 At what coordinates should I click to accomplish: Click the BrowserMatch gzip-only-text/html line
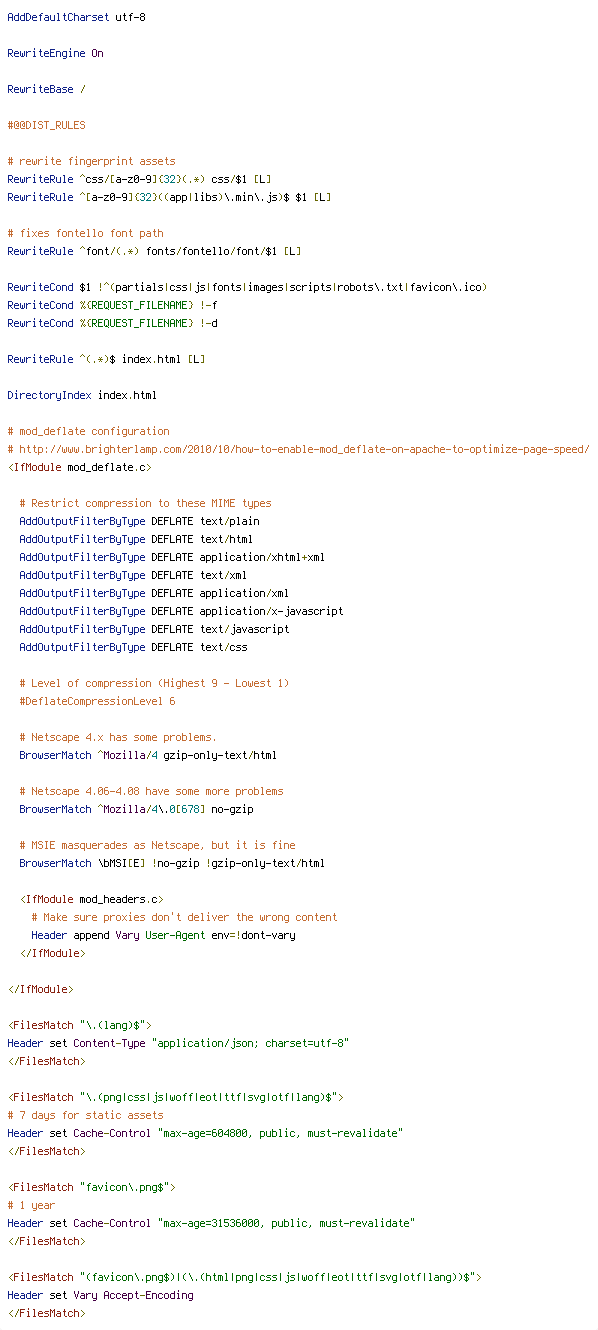pos(148,755)
